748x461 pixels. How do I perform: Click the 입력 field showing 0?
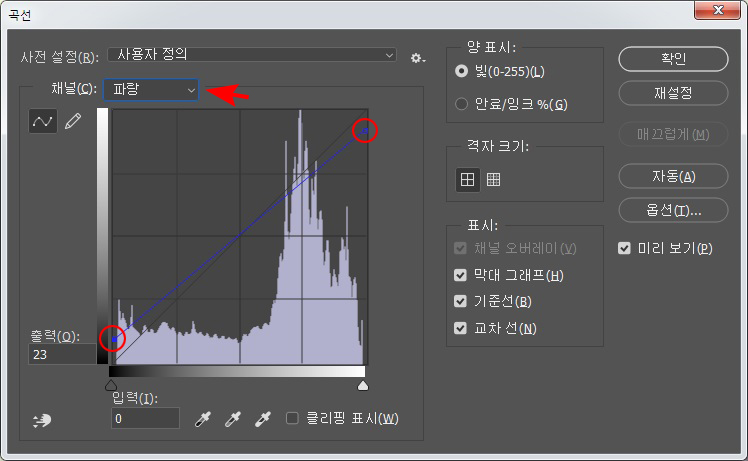[x=145, y=418]
